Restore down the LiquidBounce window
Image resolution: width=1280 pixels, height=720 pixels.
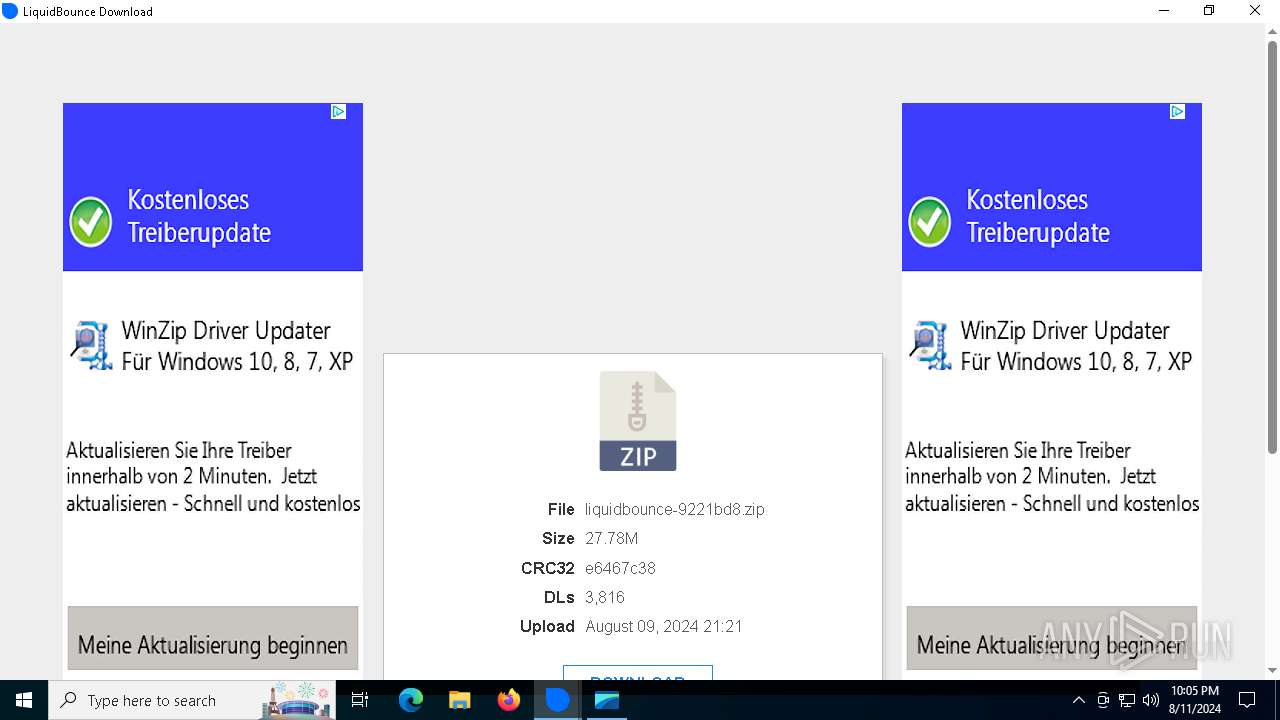point(1209,11)
